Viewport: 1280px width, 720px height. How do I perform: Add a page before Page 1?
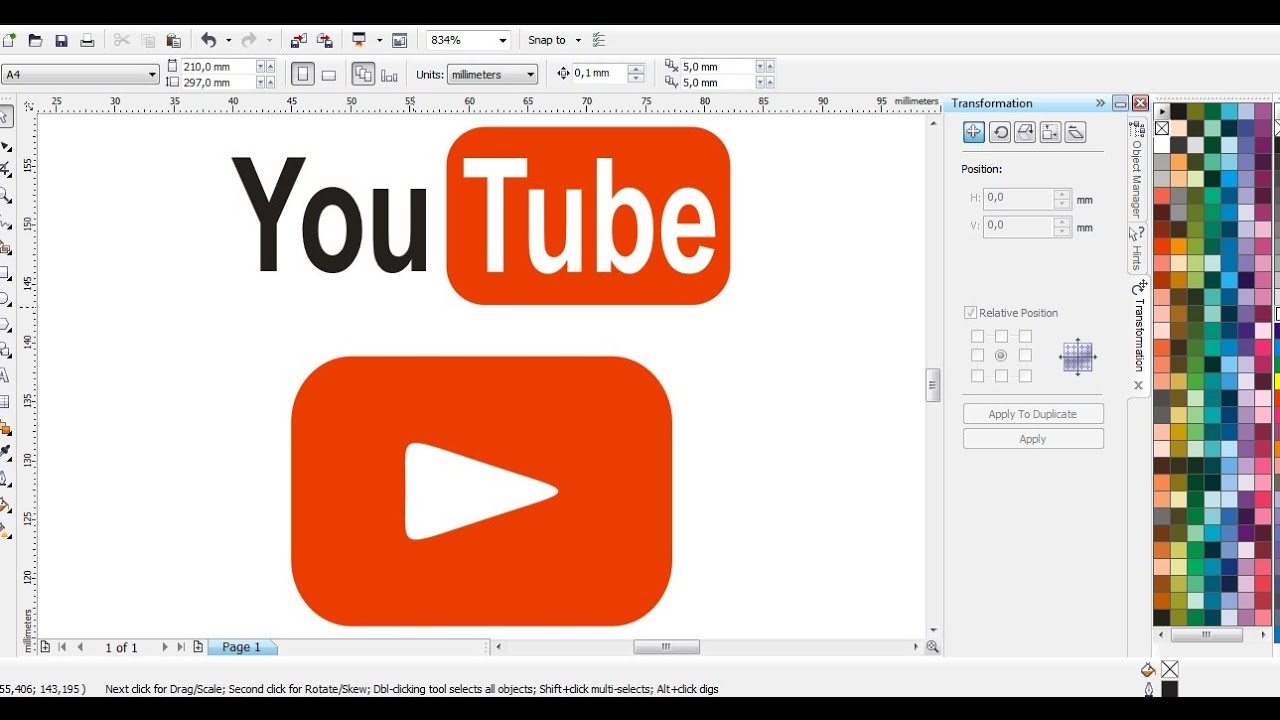pyautogui.click(x=45, y=647)
